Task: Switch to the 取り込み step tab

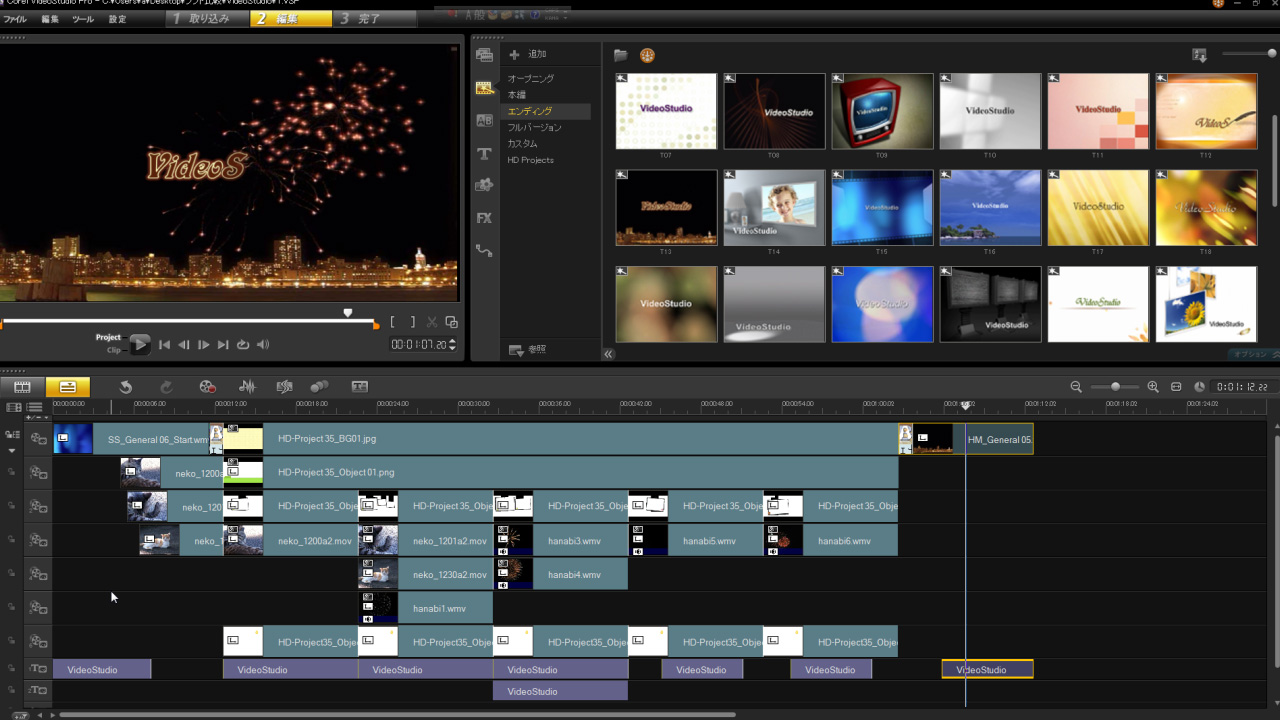Action: point(207,19)
